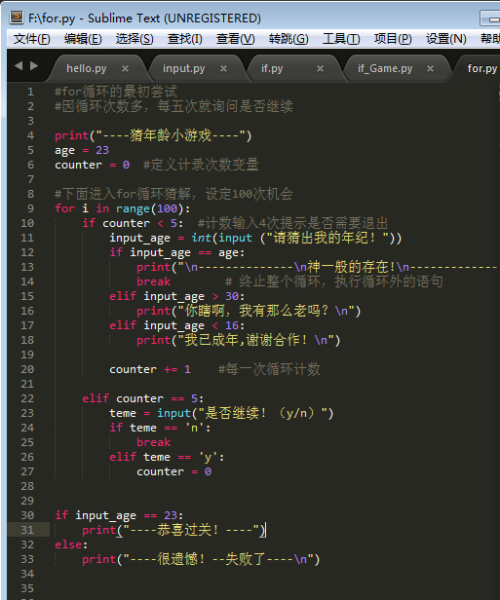Click 'elif input_age < 16:' line
Screen dimensions: 500x600
point(177,326)
